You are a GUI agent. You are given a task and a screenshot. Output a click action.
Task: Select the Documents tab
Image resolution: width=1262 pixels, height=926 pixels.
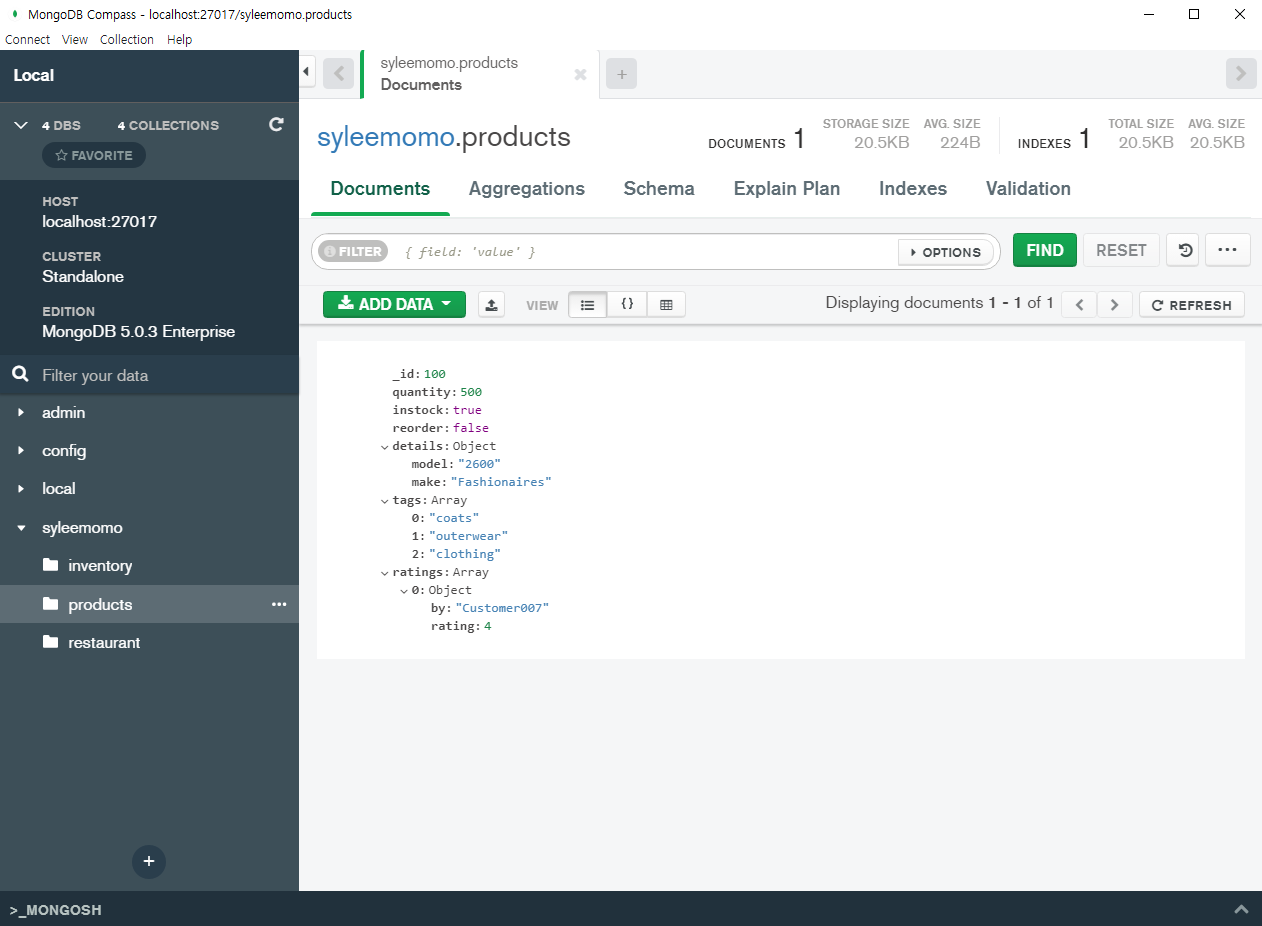[380, 189]
